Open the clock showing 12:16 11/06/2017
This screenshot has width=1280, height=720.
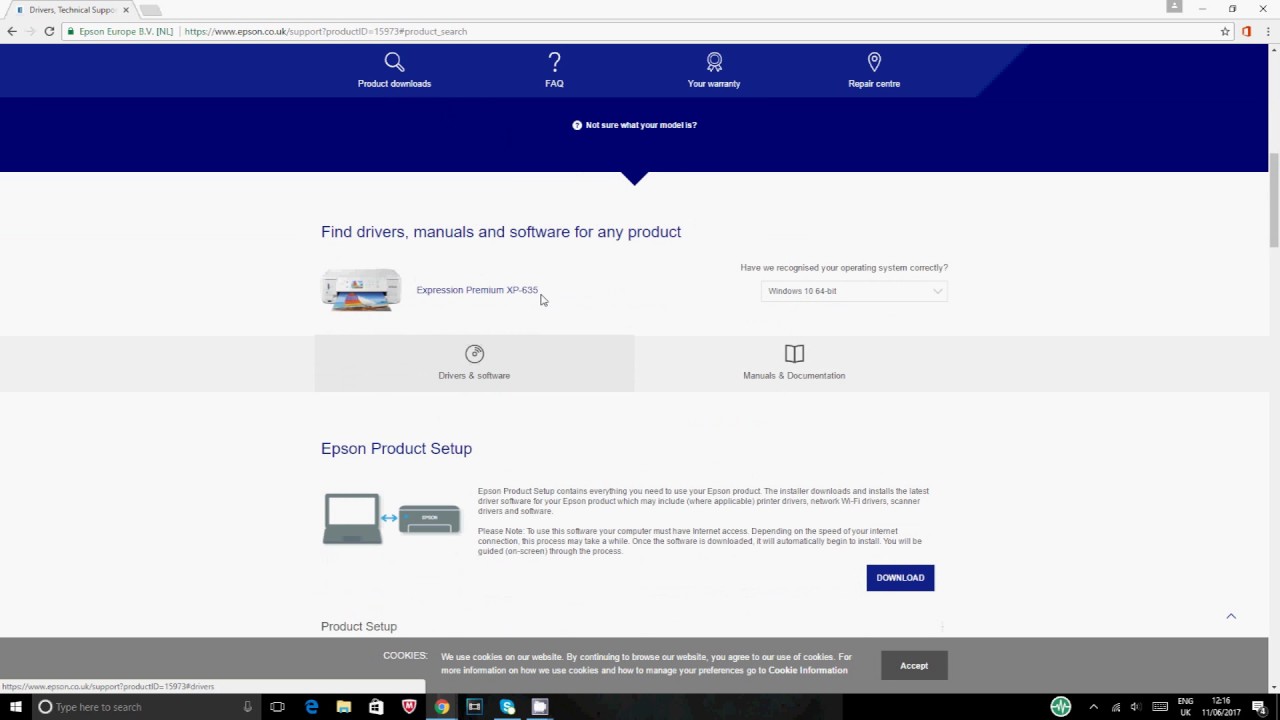pos(1219,707)
